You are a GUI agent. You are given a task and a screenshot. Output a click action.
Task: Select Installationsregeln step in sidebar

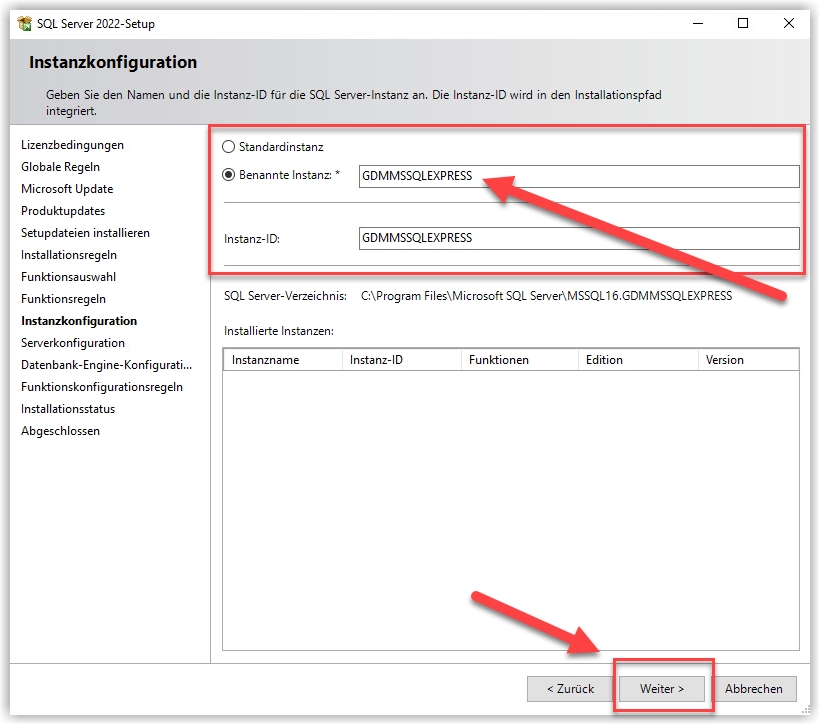69,255
